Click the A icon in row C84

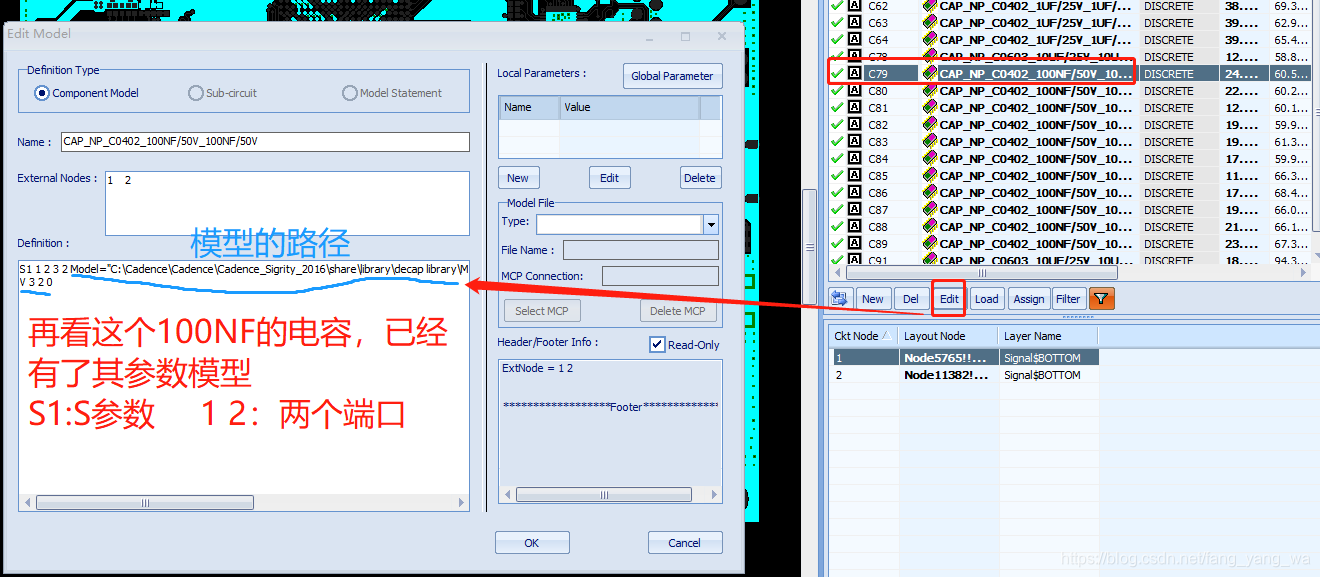[854, 158]
